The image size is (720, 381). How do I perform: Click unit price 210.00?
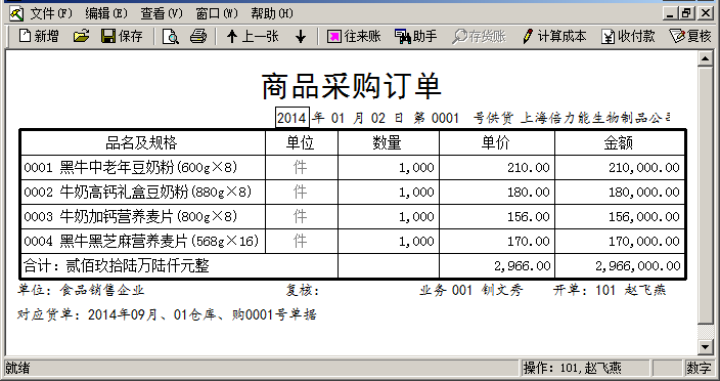pyautogui.click(x=497, y=167)
